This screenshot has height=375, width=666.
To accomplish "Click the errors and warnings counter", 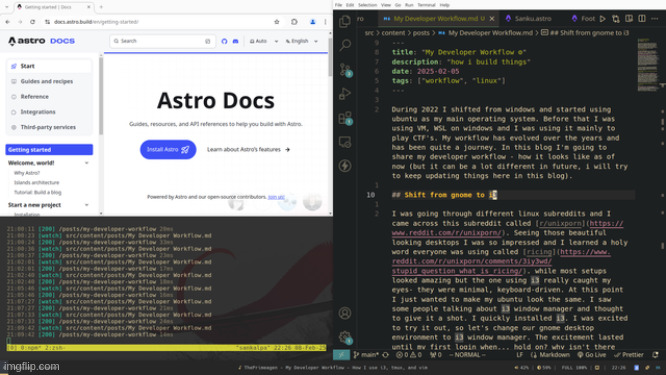I will (409, 355).
